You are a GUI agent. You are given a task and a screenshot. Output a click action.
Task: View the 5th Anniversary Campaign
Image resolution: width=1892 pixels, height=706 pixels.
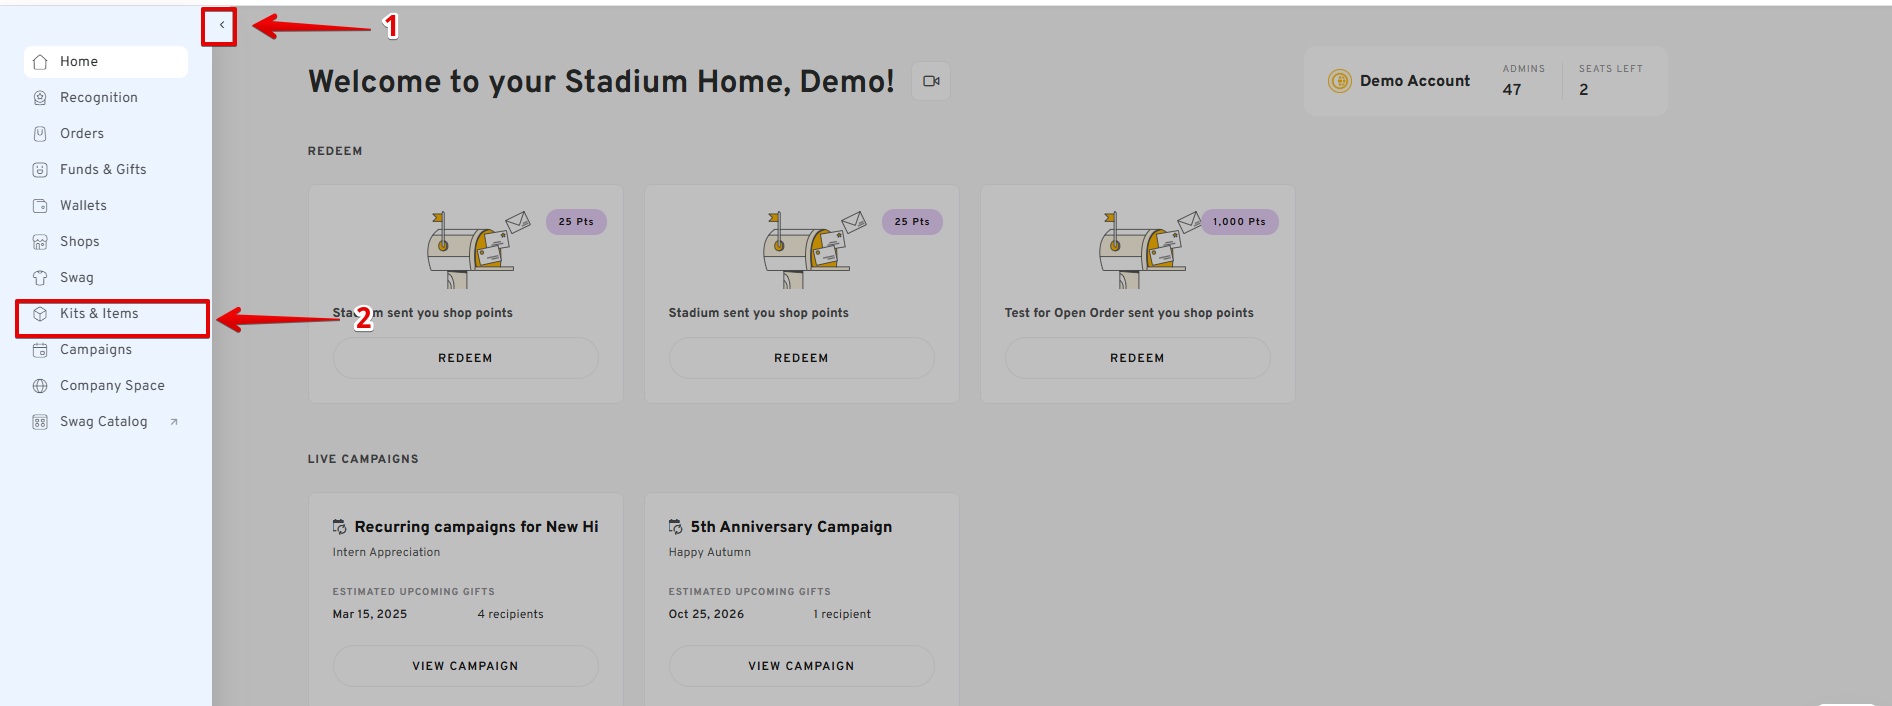point(801,666)
